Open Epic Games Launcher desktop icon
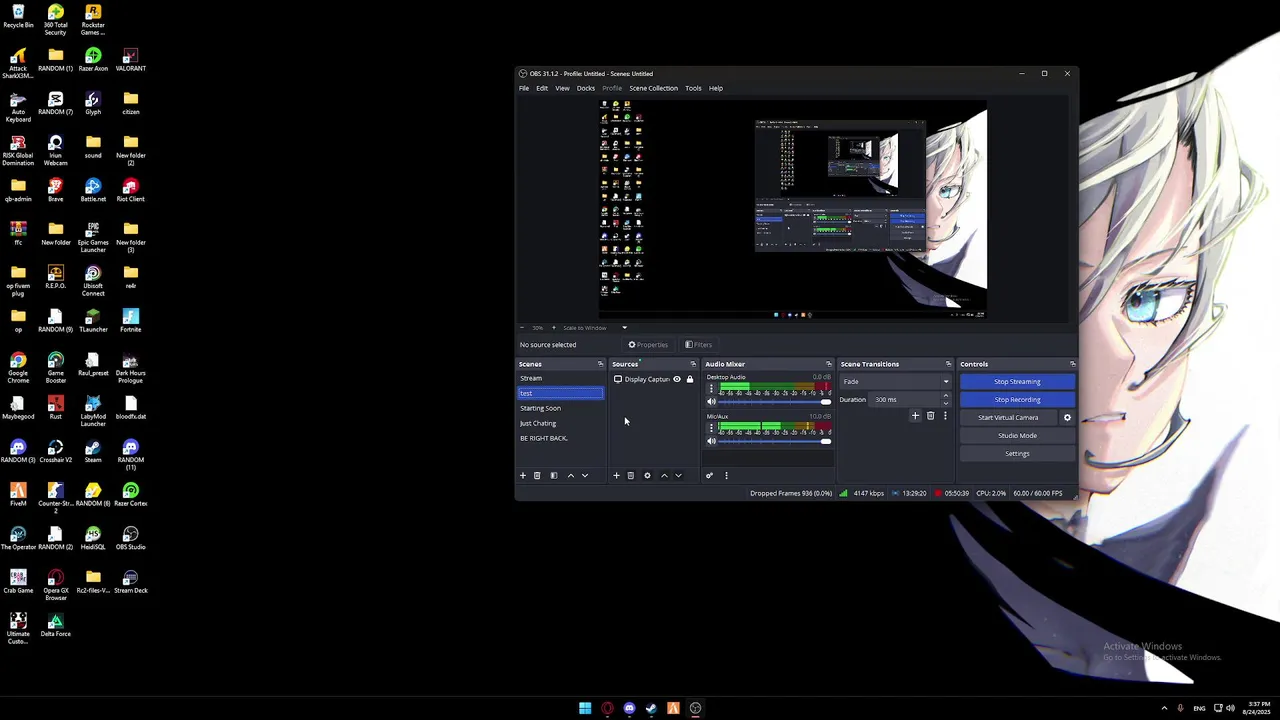Viewport: 1280px width, 720px height. coord(93,238)
